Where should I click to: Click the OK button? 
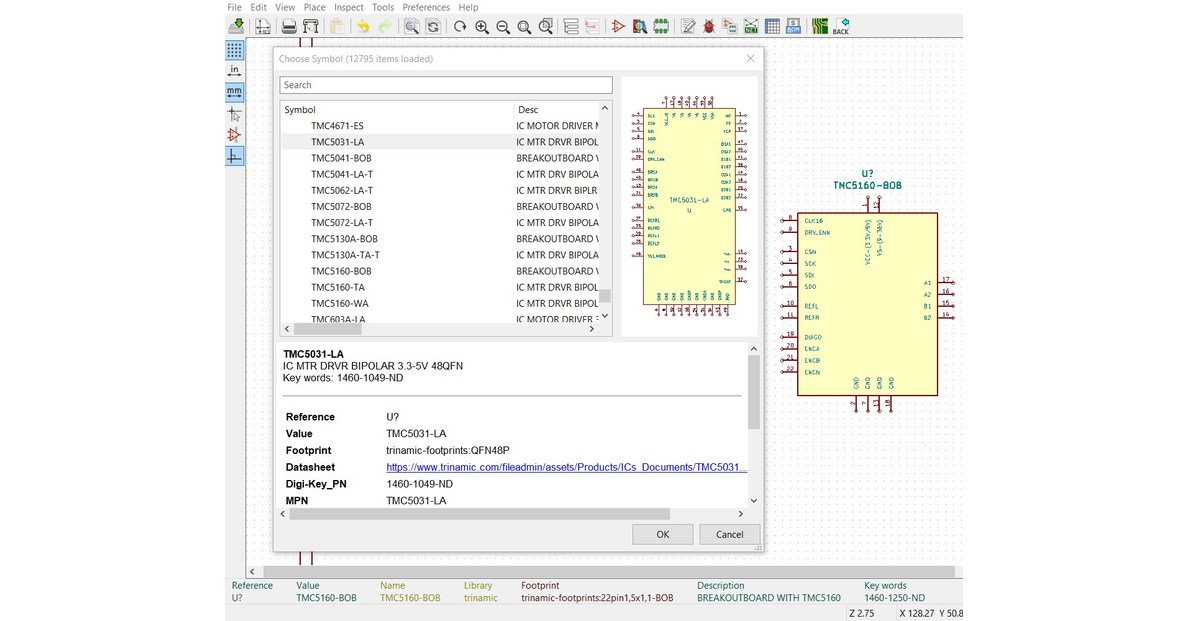pyautogui.click(x=662, y=534)
